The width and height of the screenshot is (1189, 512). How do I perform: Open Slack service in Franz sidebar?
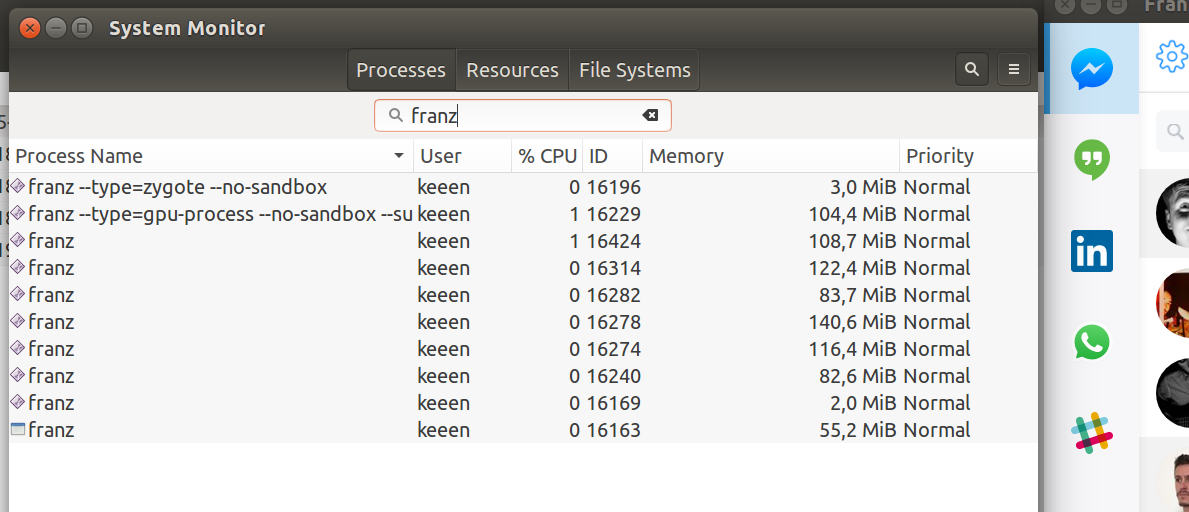pyautogui.click(x=1092, y=433)
